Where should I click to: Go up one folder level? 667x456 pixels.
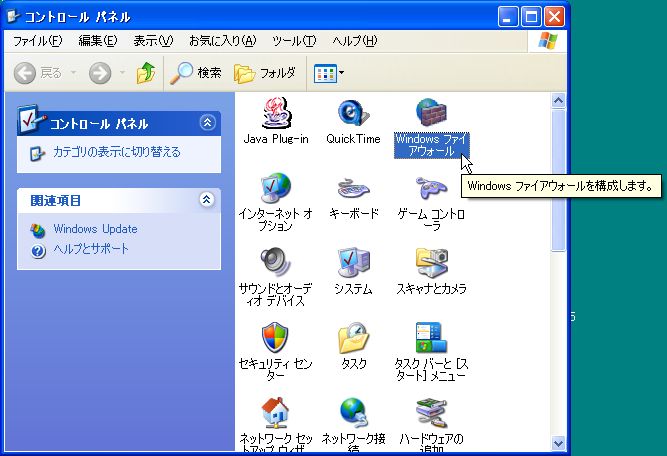point(146,73)
